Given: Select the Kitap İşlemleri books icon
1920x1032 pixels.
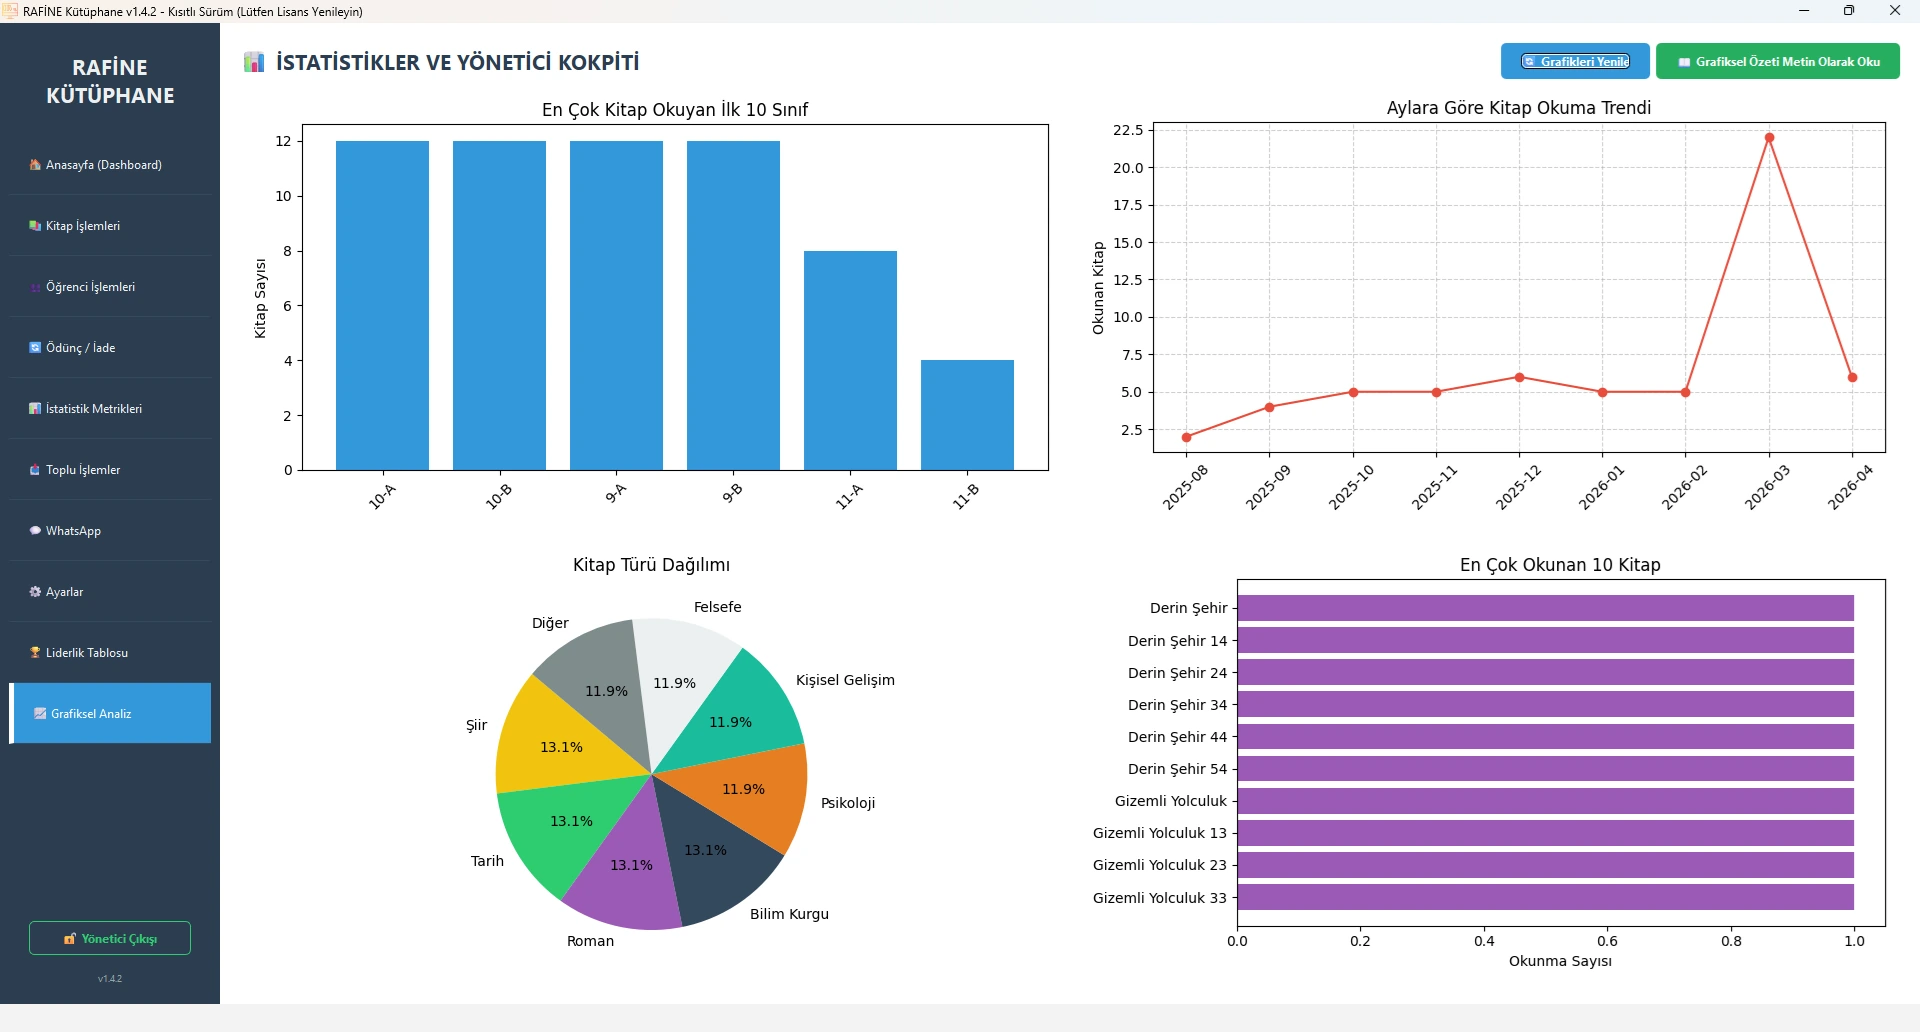Looking at the screenshot, I should (34, 226).
